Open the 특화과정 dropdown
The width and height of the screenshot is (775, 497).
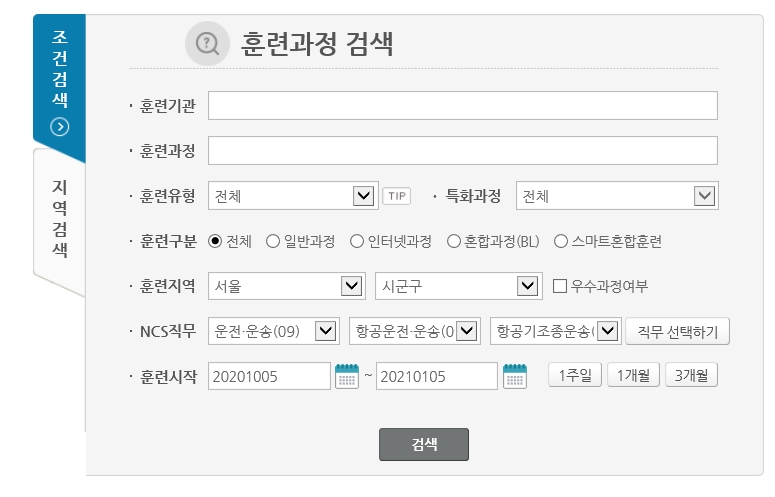click(617, 196)
